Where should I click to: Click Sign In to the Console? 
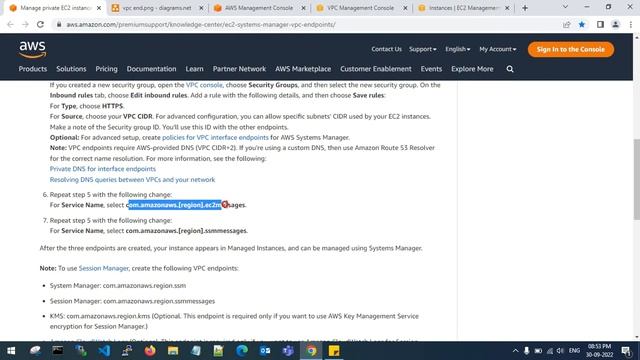[x=571, y=49]
